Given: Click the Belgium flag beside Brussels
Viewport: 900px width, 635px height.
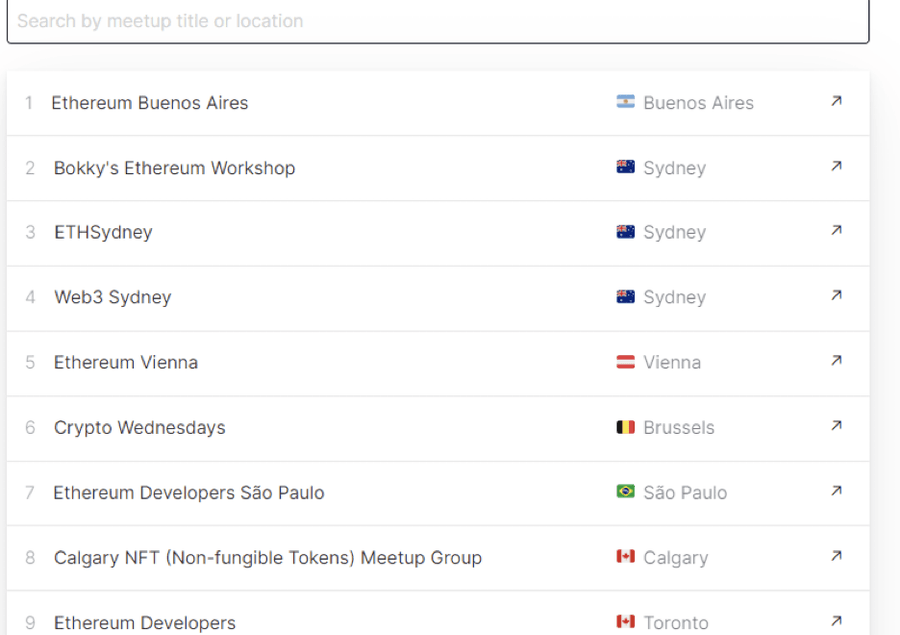Looking at the screenshot, I should coord(626,427).
